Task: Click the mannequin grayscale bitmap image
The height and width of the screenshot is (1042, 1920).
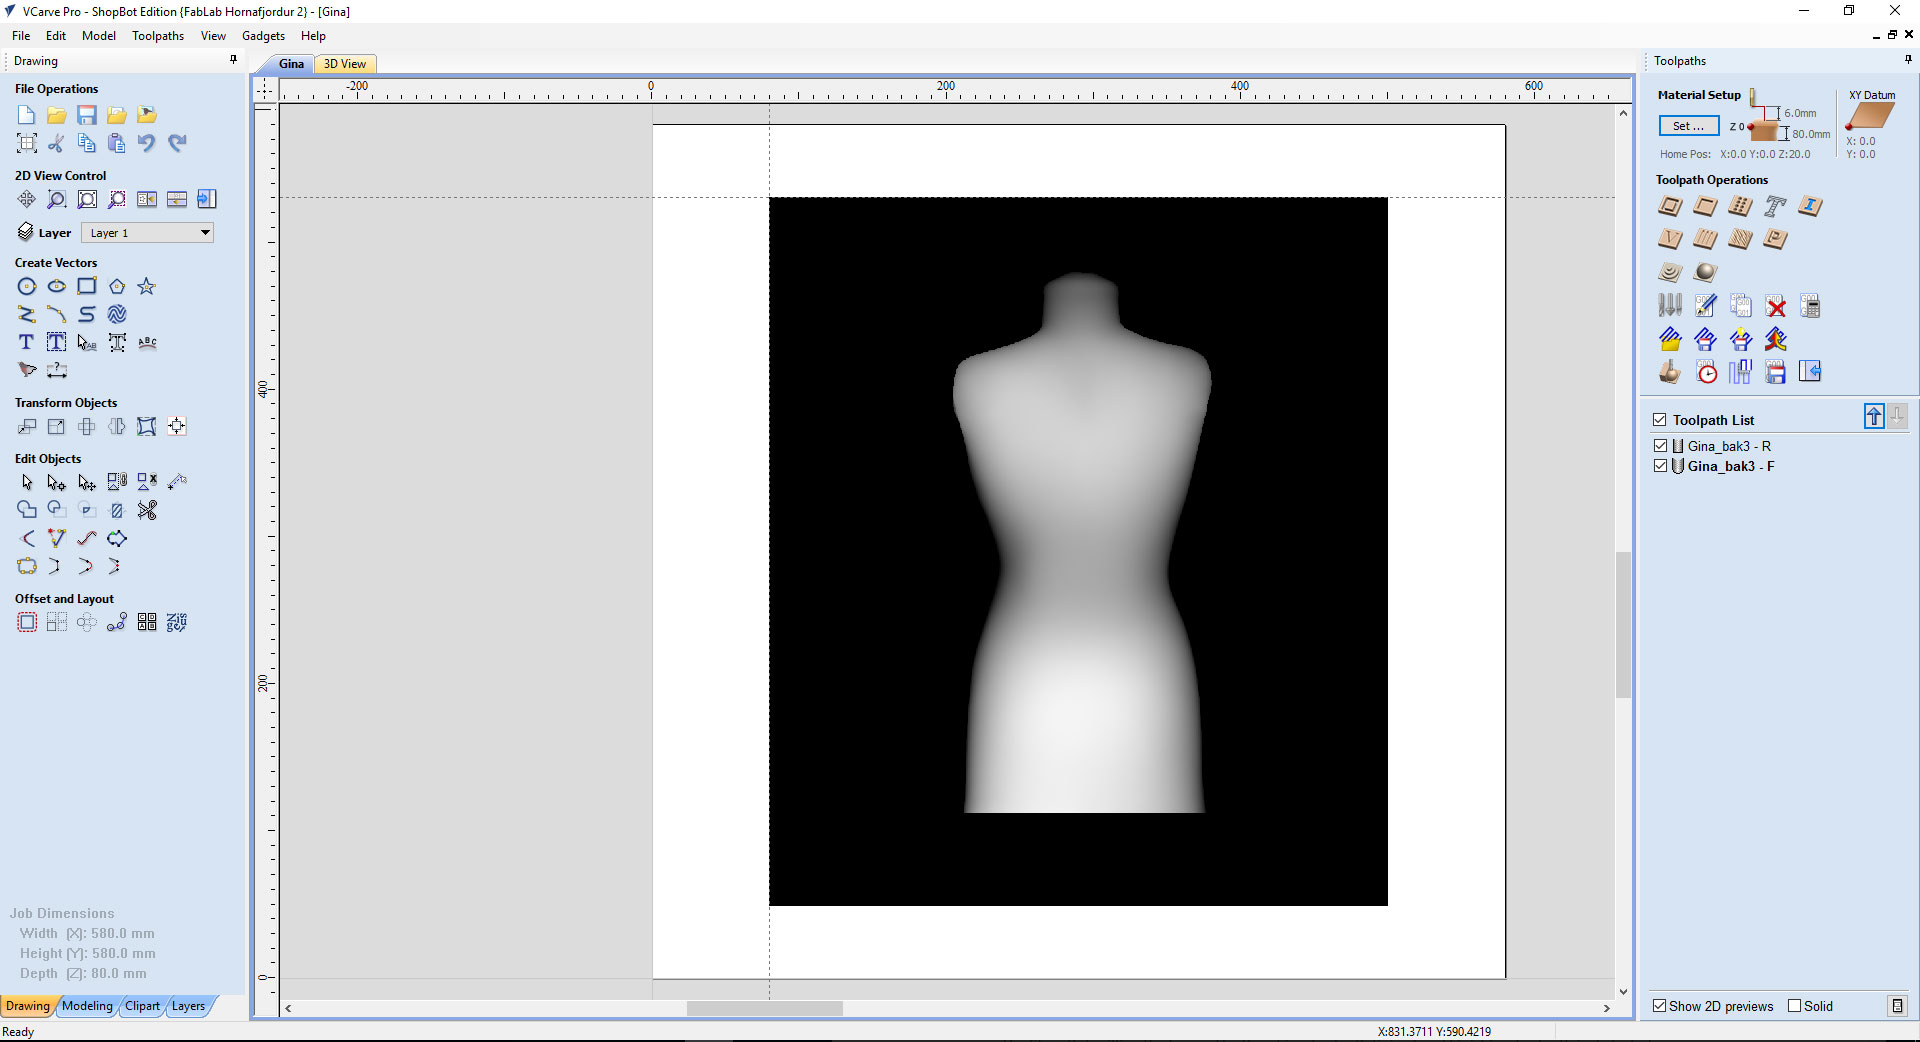Action: (x=1078, y=551)
